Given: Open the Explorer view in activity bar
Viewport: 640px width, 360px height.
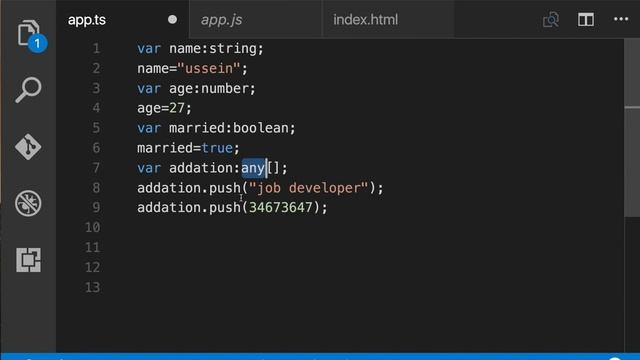Looking at the screenshot, I should click(x=29, y=34).
